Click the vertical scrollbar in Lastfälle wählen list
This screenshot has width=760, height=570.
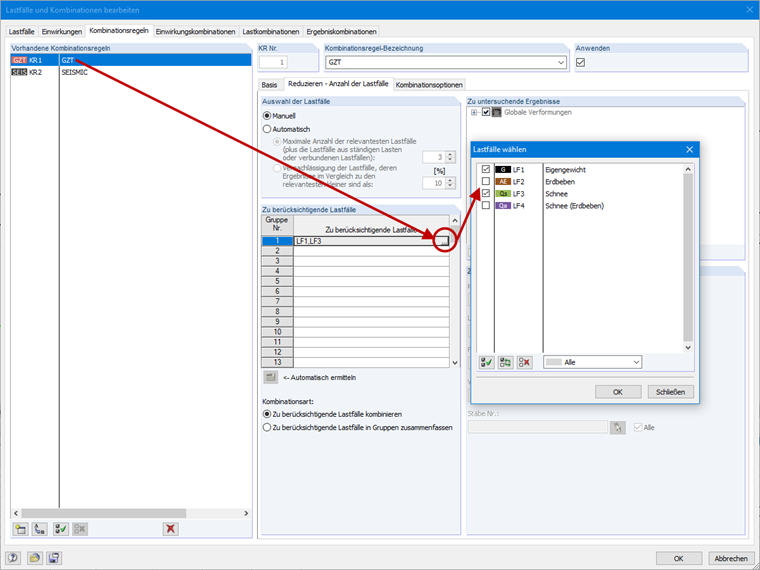point(688,257)
